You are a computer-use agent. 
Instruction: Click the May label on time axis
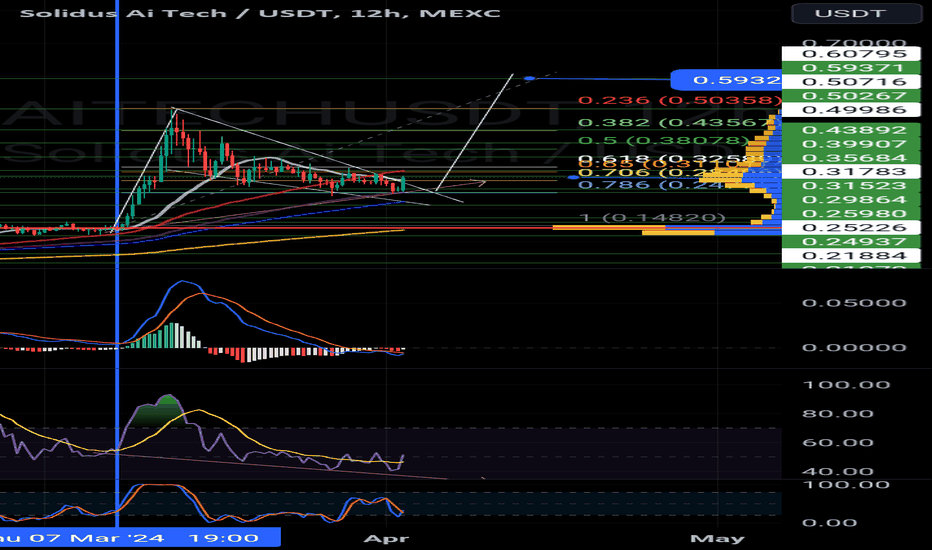point(717,539)
